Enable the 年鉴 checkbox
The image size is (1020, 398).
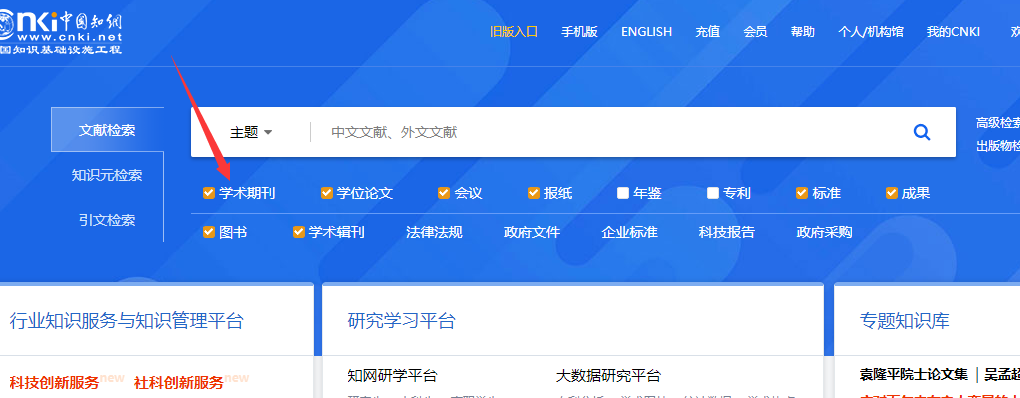623,192
